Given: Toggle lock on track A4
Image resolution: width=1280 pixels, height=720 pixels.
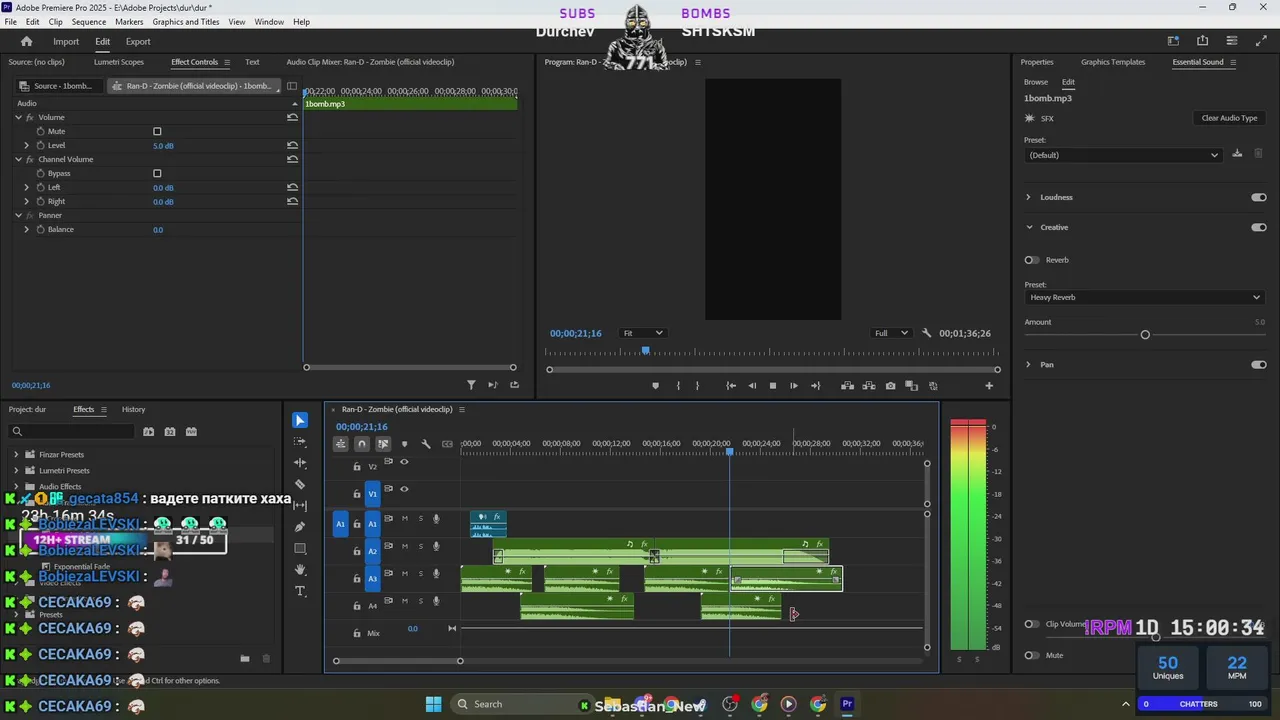Looking at the screenshot, I should [357, 606].
